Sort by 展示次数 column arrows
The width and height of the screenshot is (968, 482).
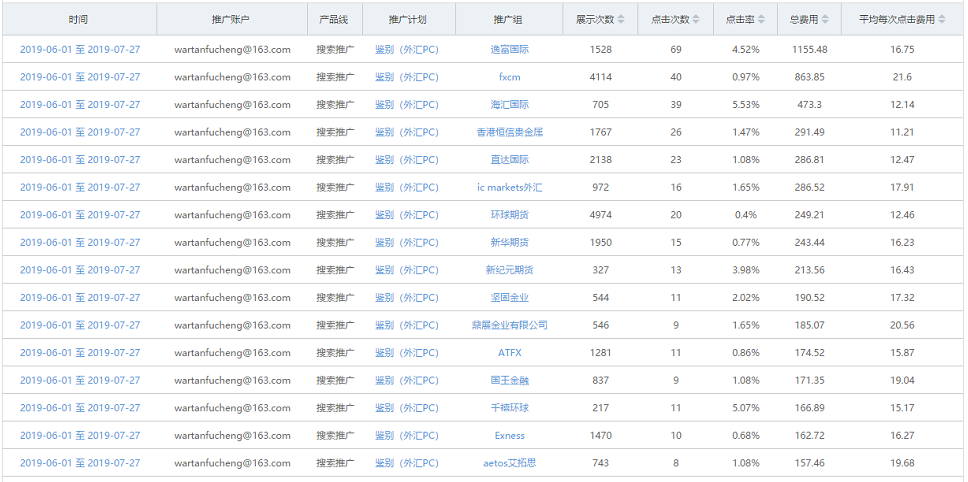click(x=621, y=20)
